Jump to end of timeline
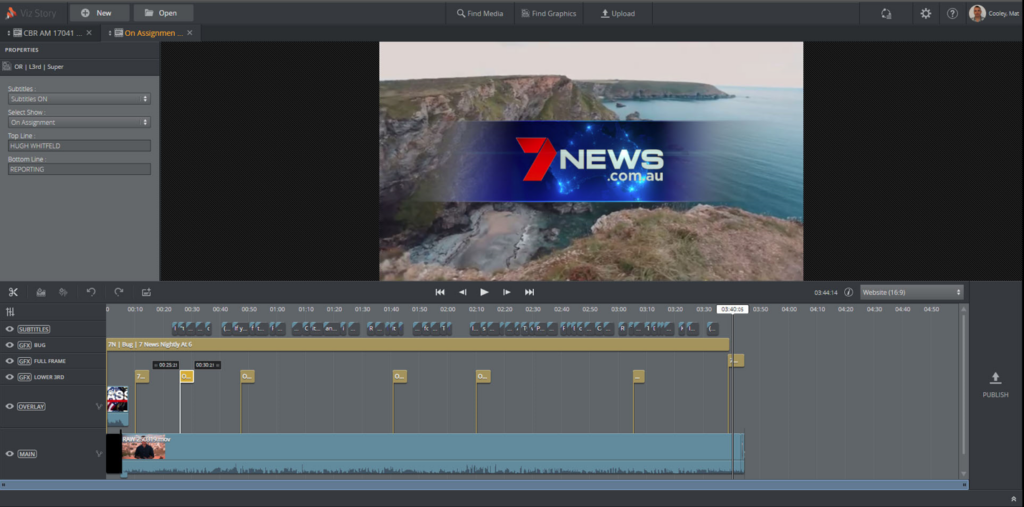 click(529, 292)
